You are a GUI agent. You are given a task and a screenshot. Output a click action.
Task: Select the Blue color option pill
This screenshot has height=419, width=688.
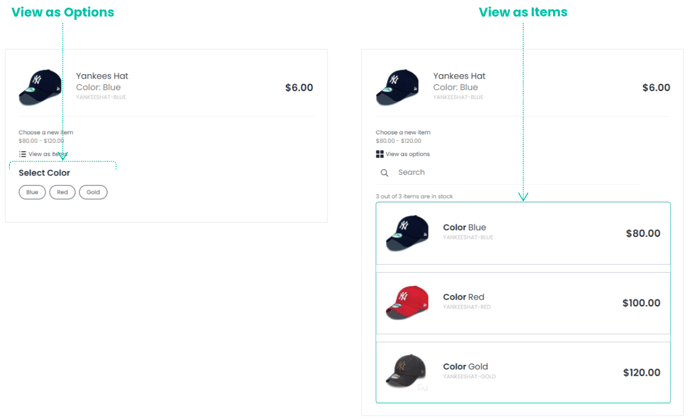click(32, 192)
